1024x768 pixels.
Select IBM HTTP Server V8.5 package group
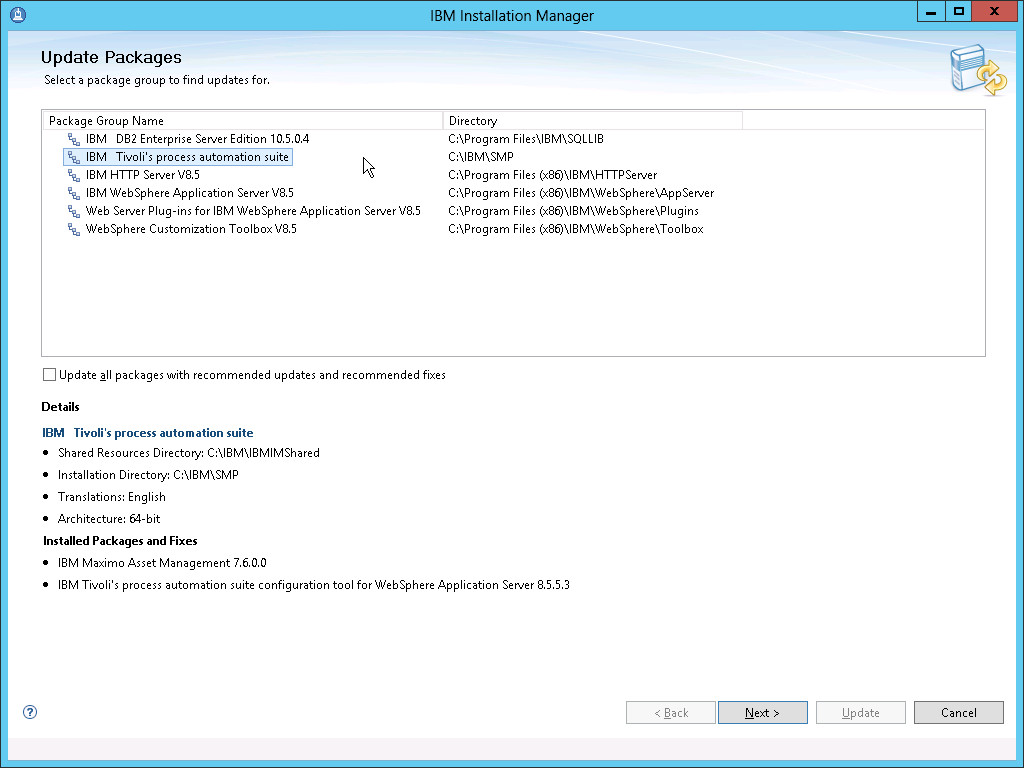tap(142, 175)
